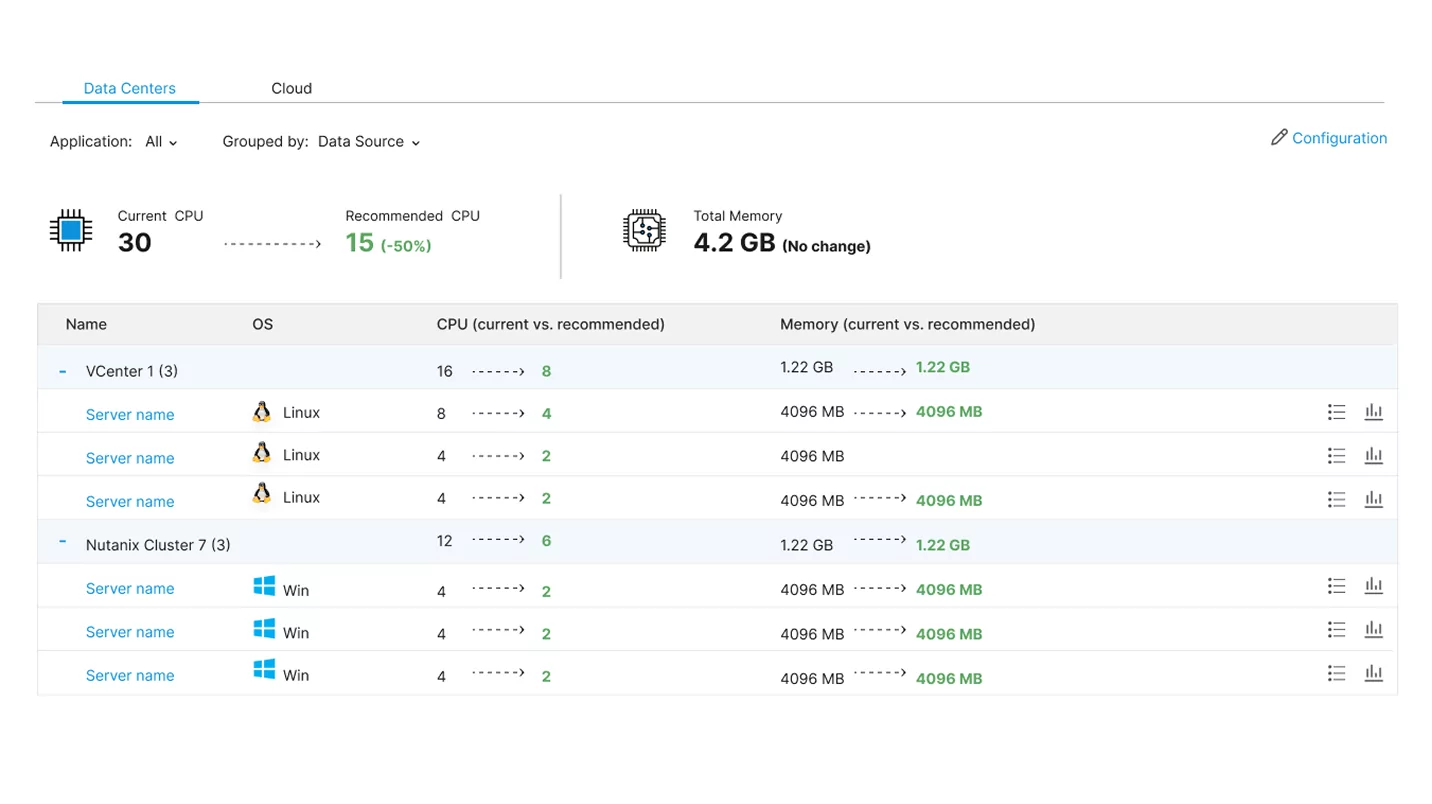The image size is (1432, 804).
Task: Open Server name link in first Win row
Action: click(x=130, y=589)
